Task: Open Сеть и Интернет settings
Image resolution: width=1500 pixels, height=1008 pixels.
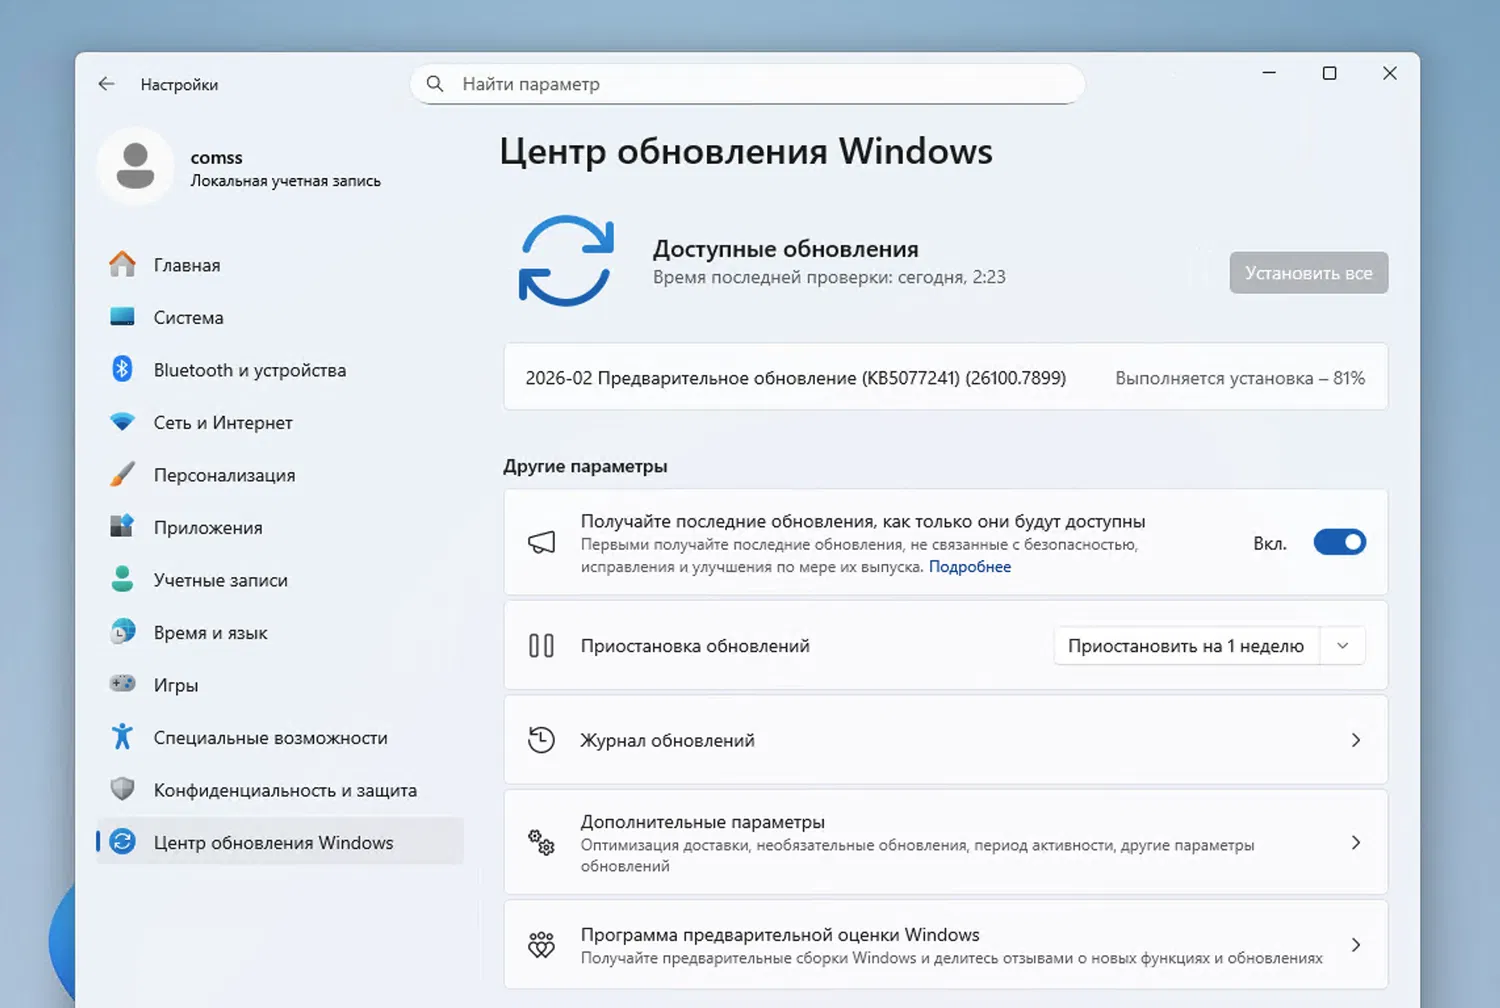Action: click(x=280, y=422)
